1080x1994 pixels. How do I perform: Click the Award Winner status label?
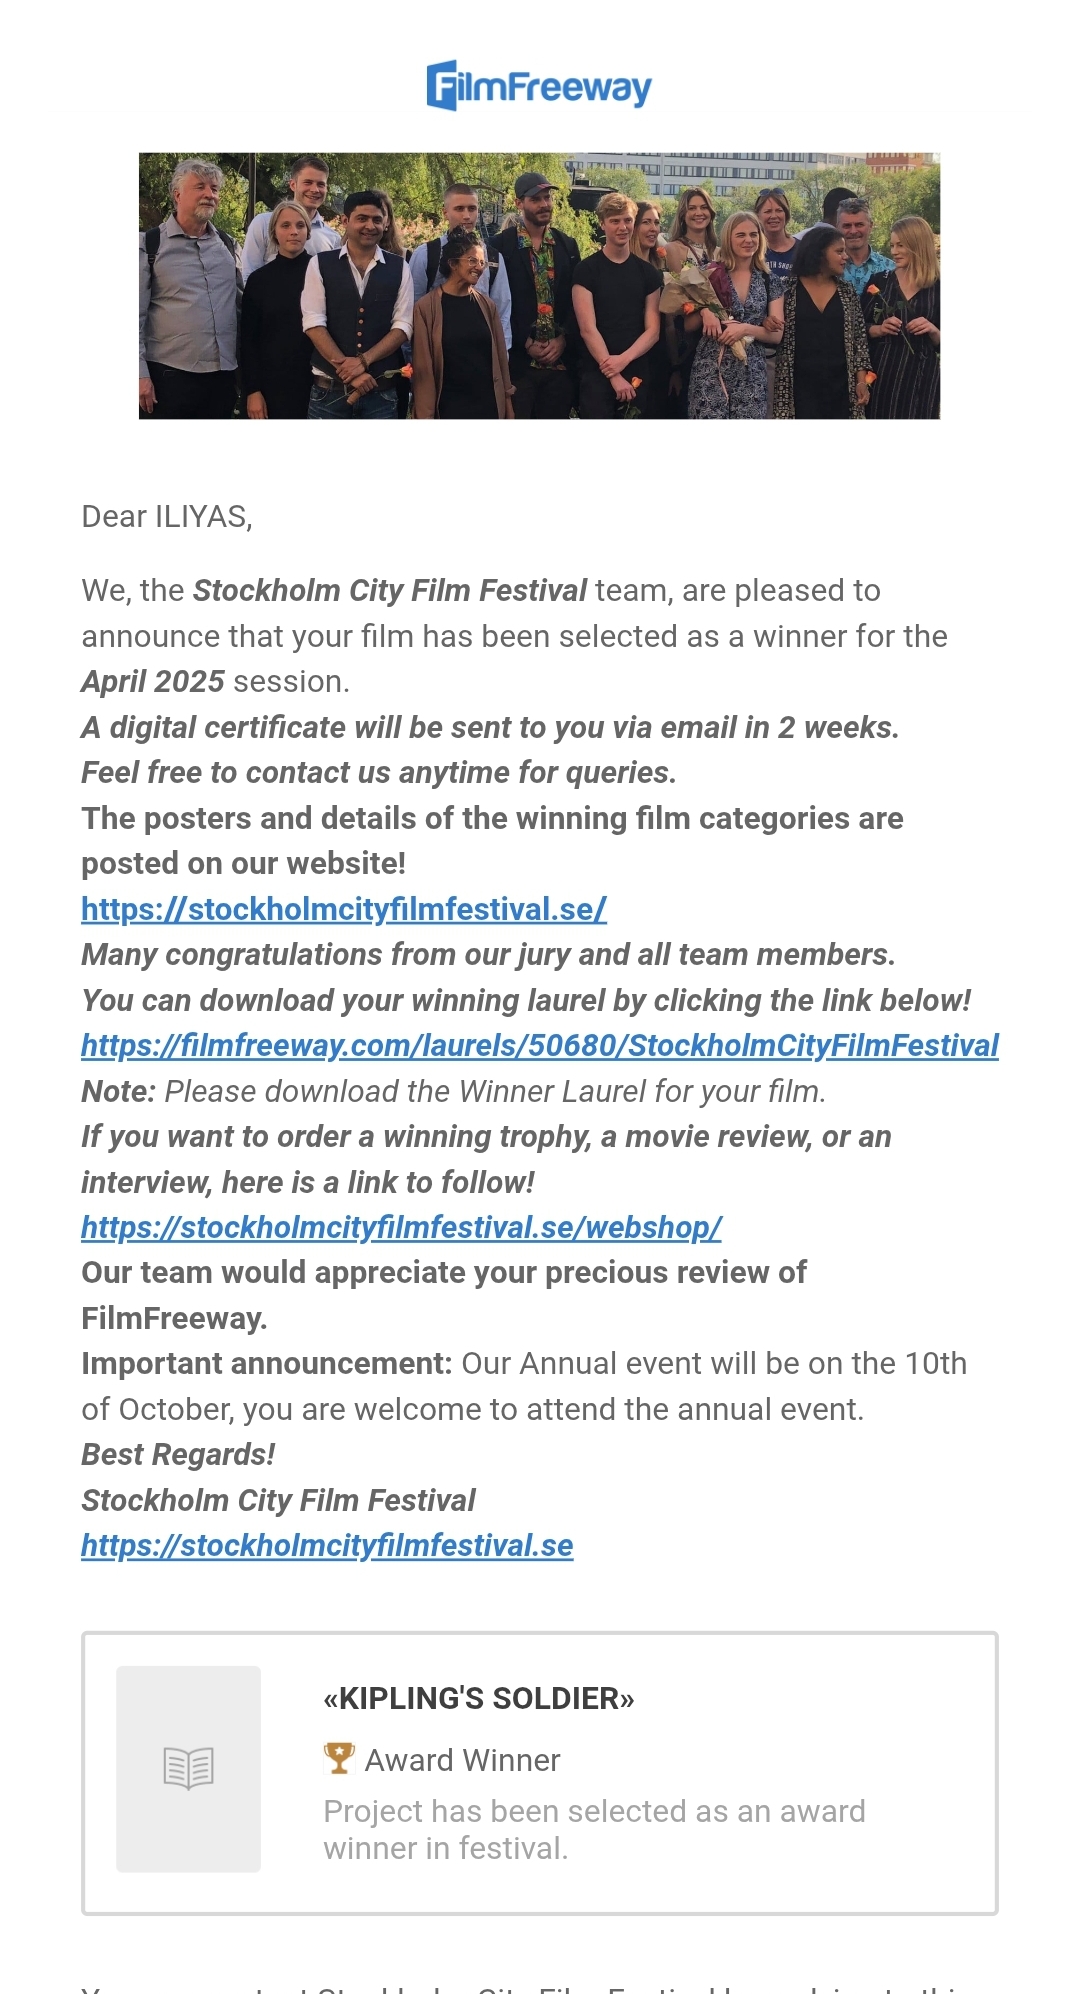point(462,1760)
